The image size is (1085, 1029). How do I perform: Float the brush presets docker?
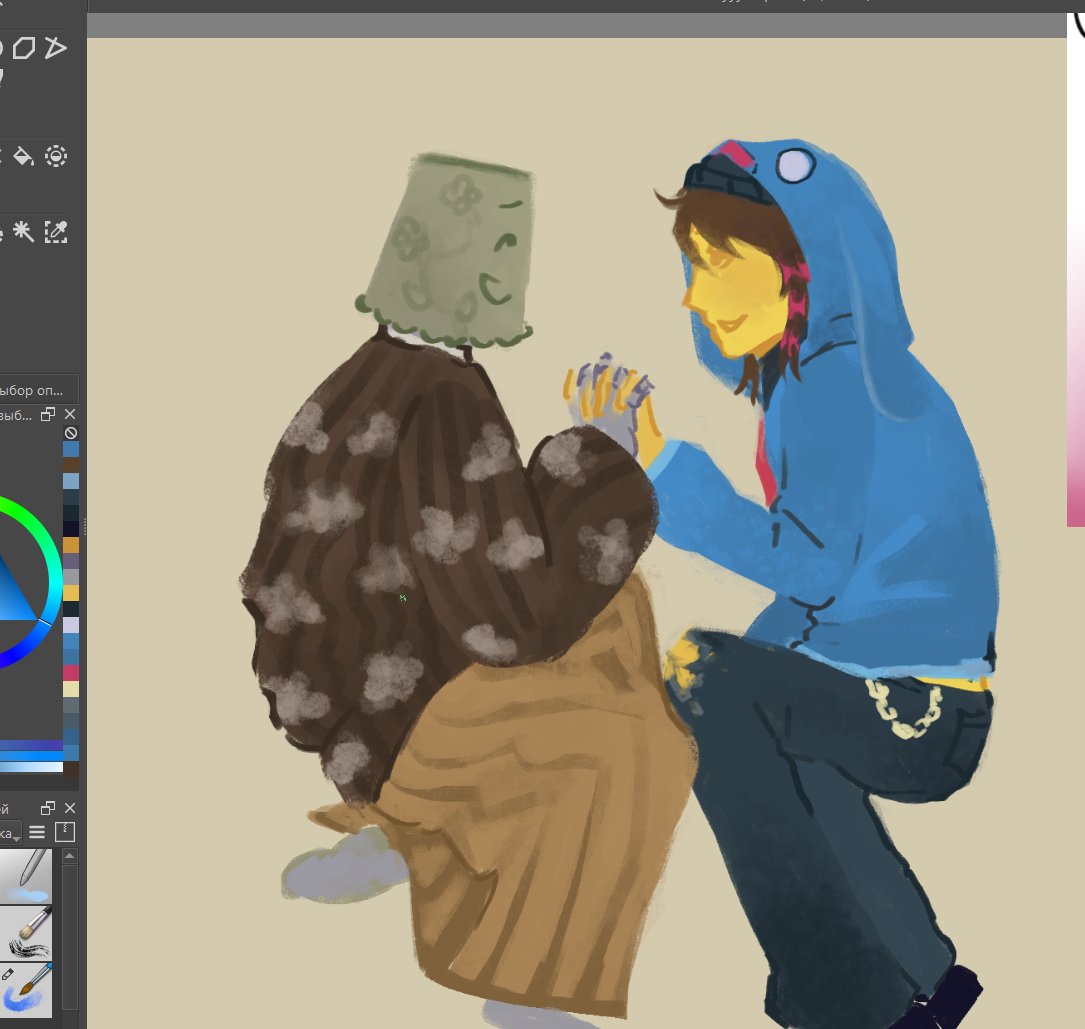coord(48,808)
